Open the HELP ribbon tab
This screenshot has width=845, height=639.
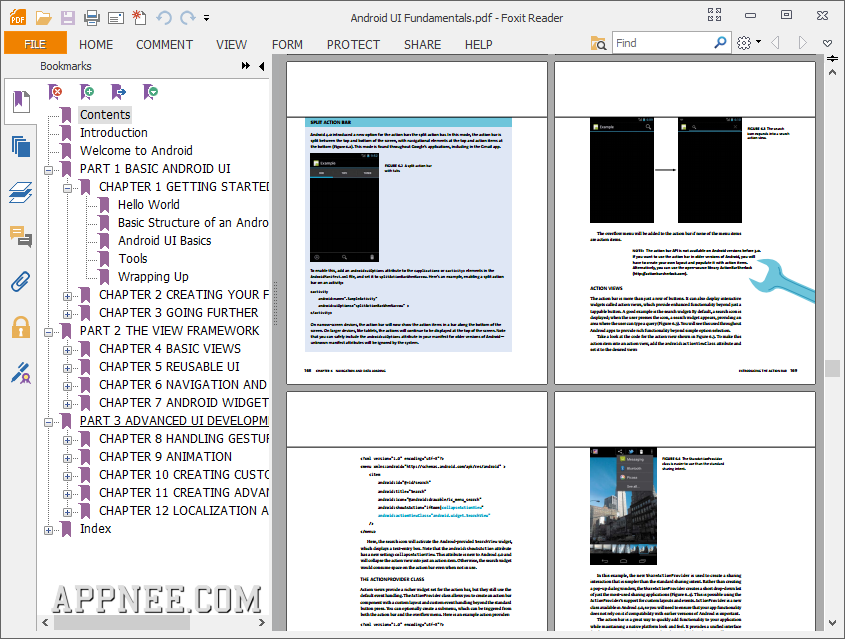479,44
